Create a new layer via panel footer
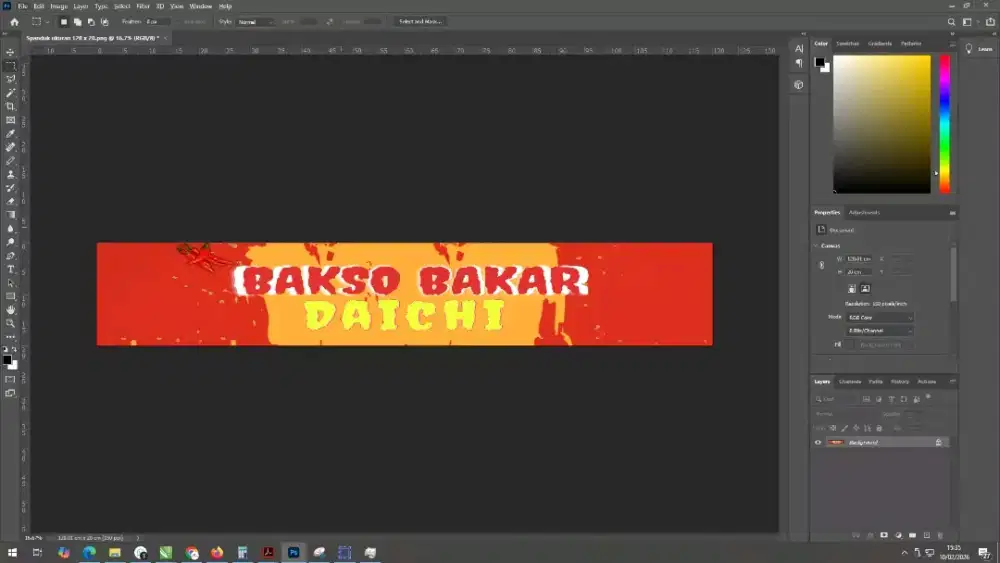Viewport: 1000px width, 563px height. tap(927, 536)
